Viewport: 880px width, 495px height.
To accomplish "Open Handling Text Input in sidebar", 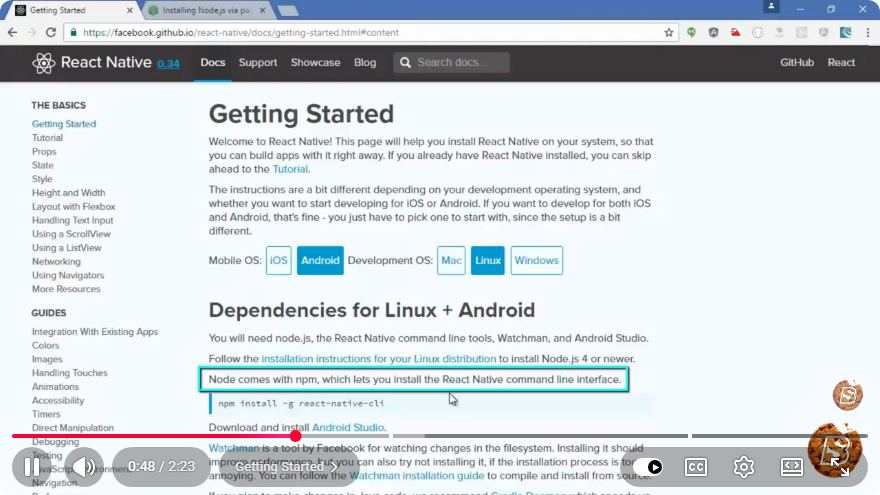I will pyautogui.click(x=72, y=220).
